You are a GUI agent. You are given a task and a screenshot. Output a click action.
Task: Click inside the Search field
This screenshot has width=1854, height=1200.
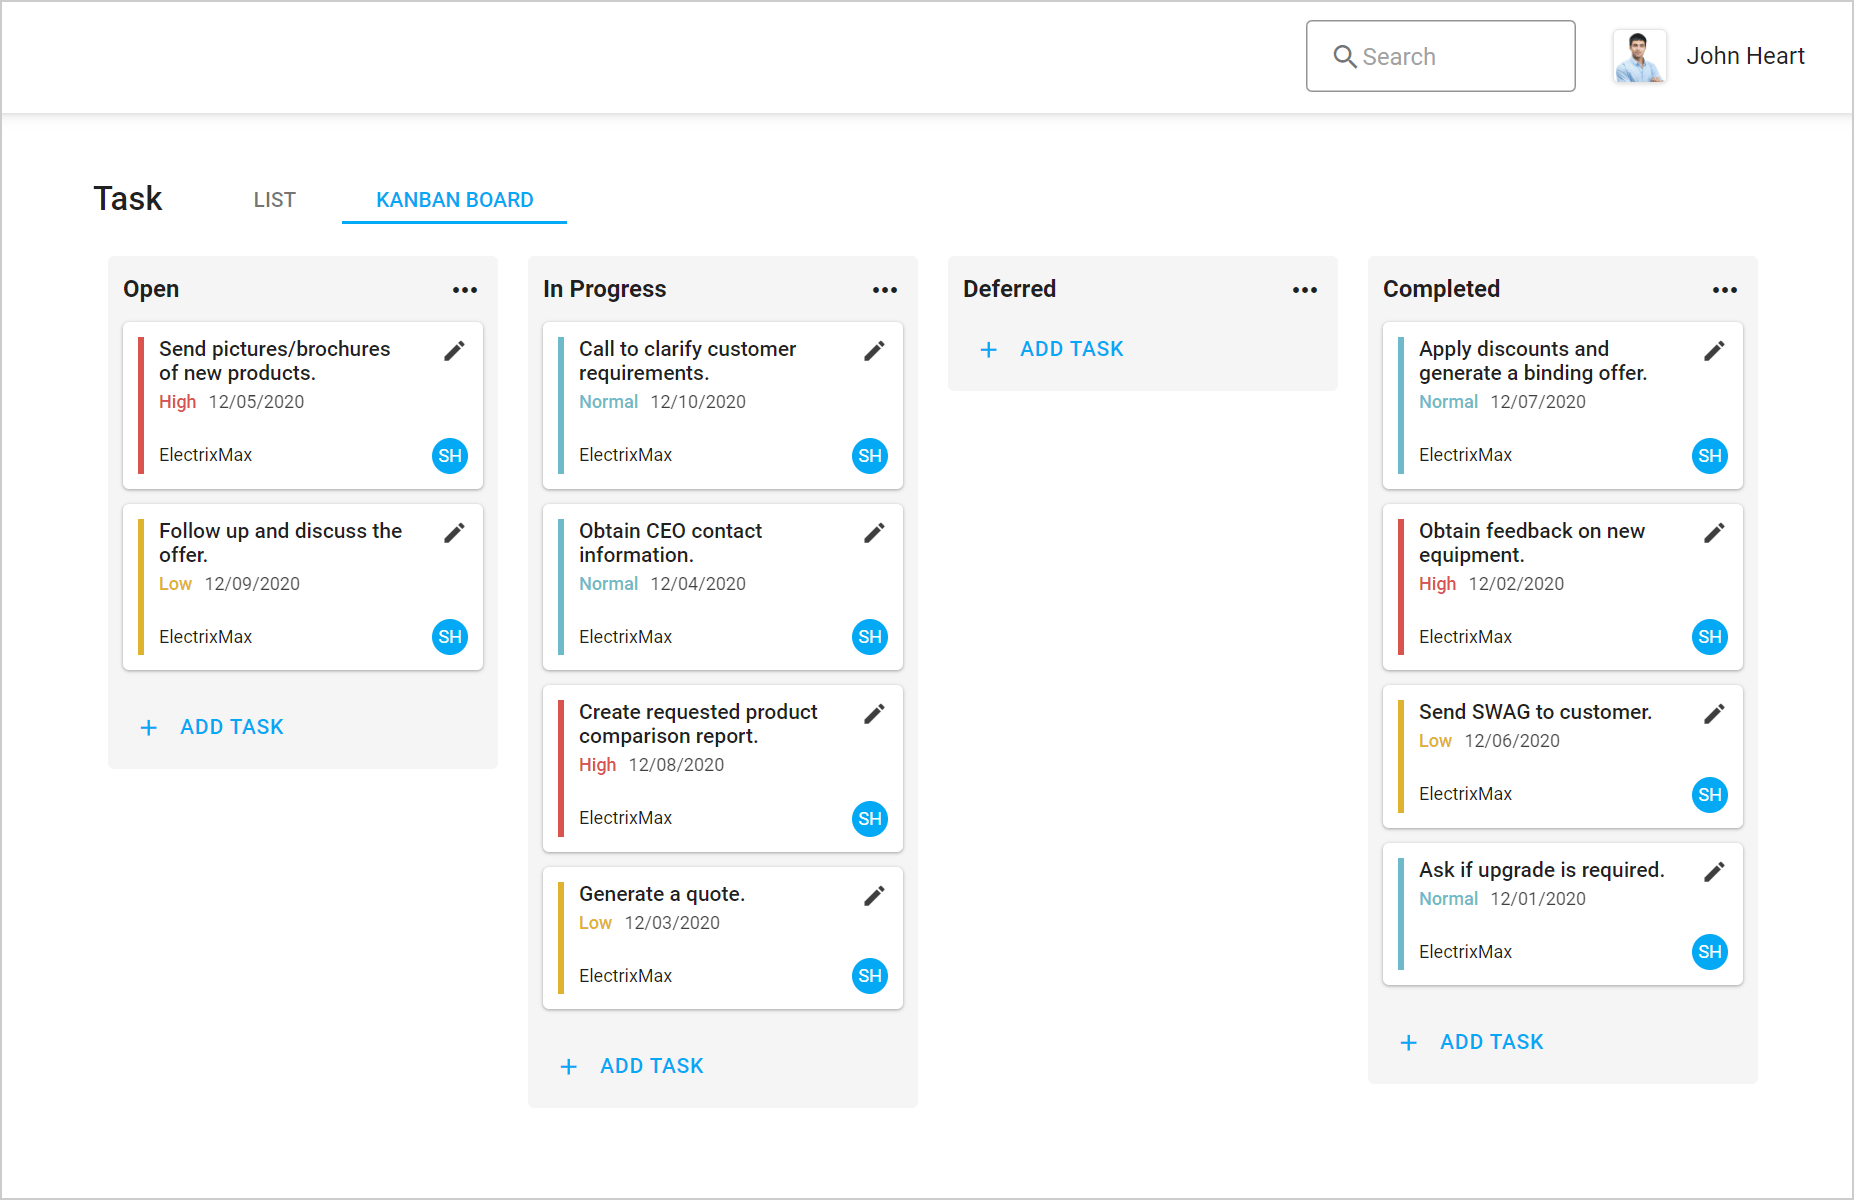pyautogui.click(x=1440, y=56)
